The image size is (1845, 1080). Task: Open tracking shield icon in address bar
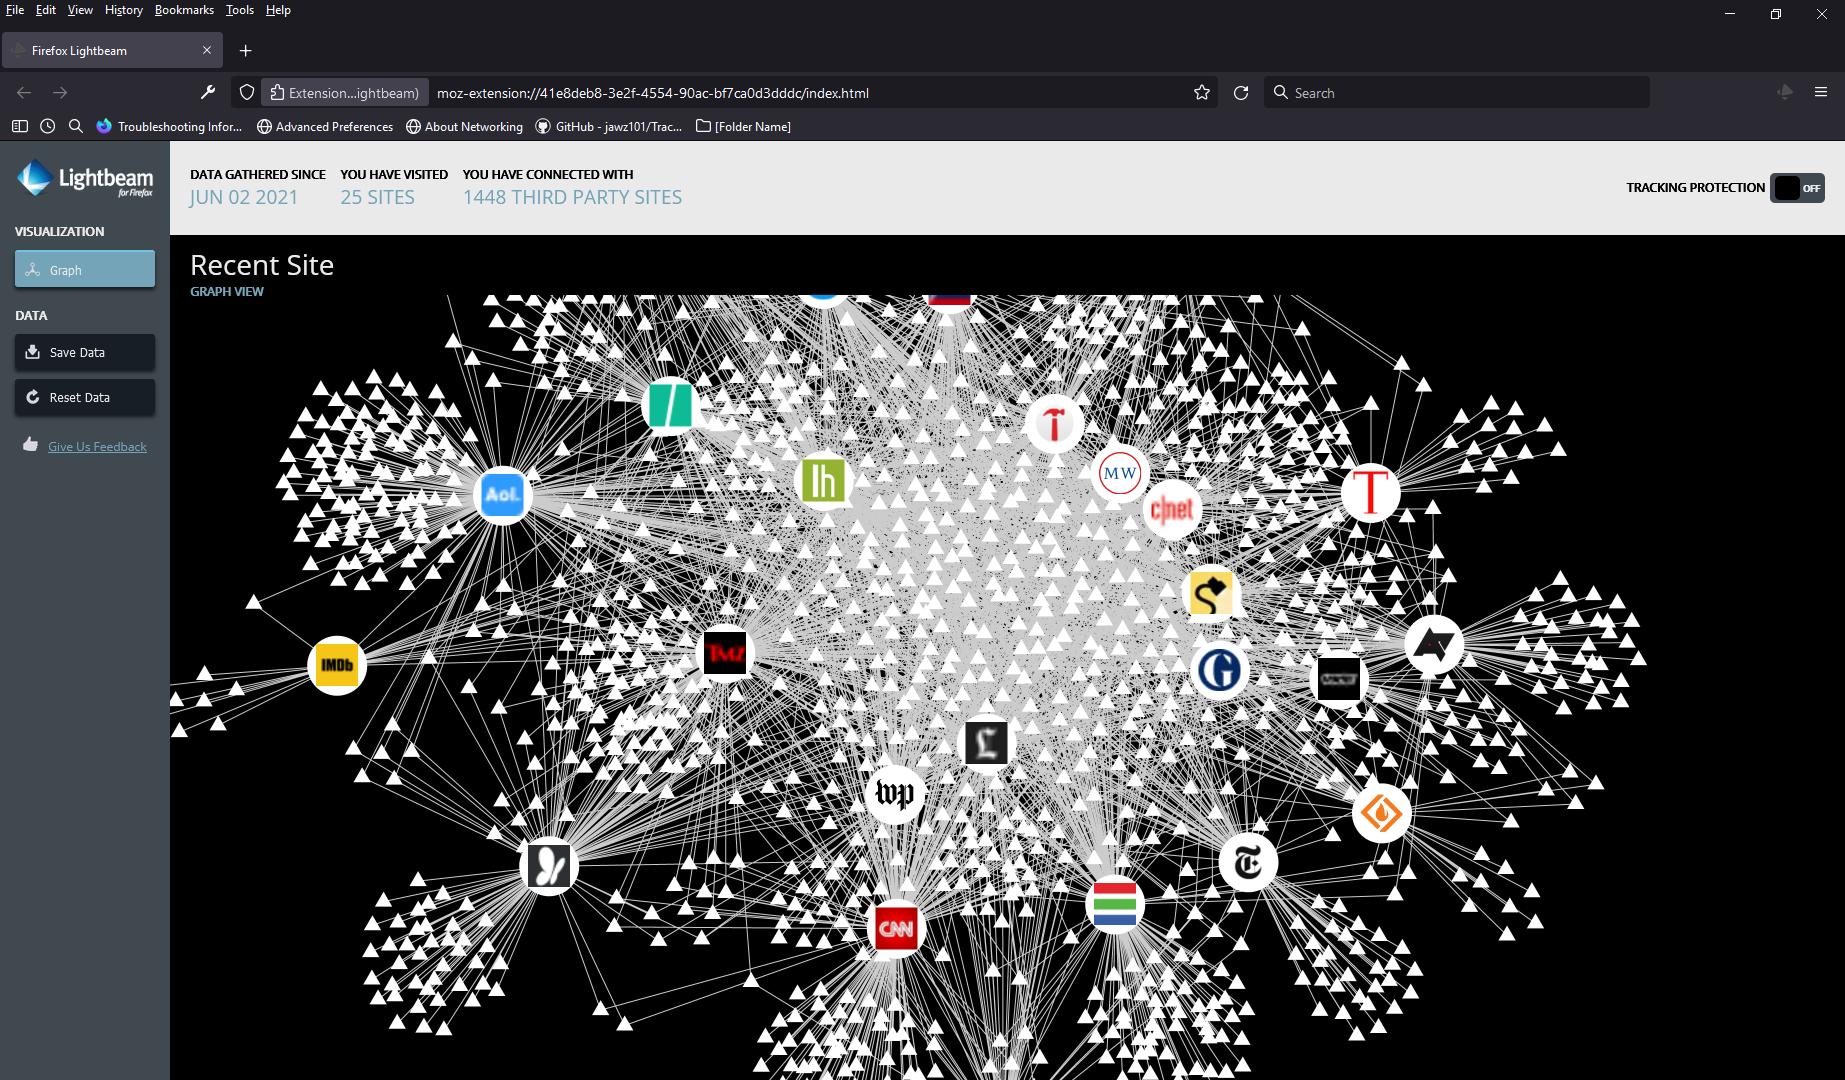(x=247, y=93)
